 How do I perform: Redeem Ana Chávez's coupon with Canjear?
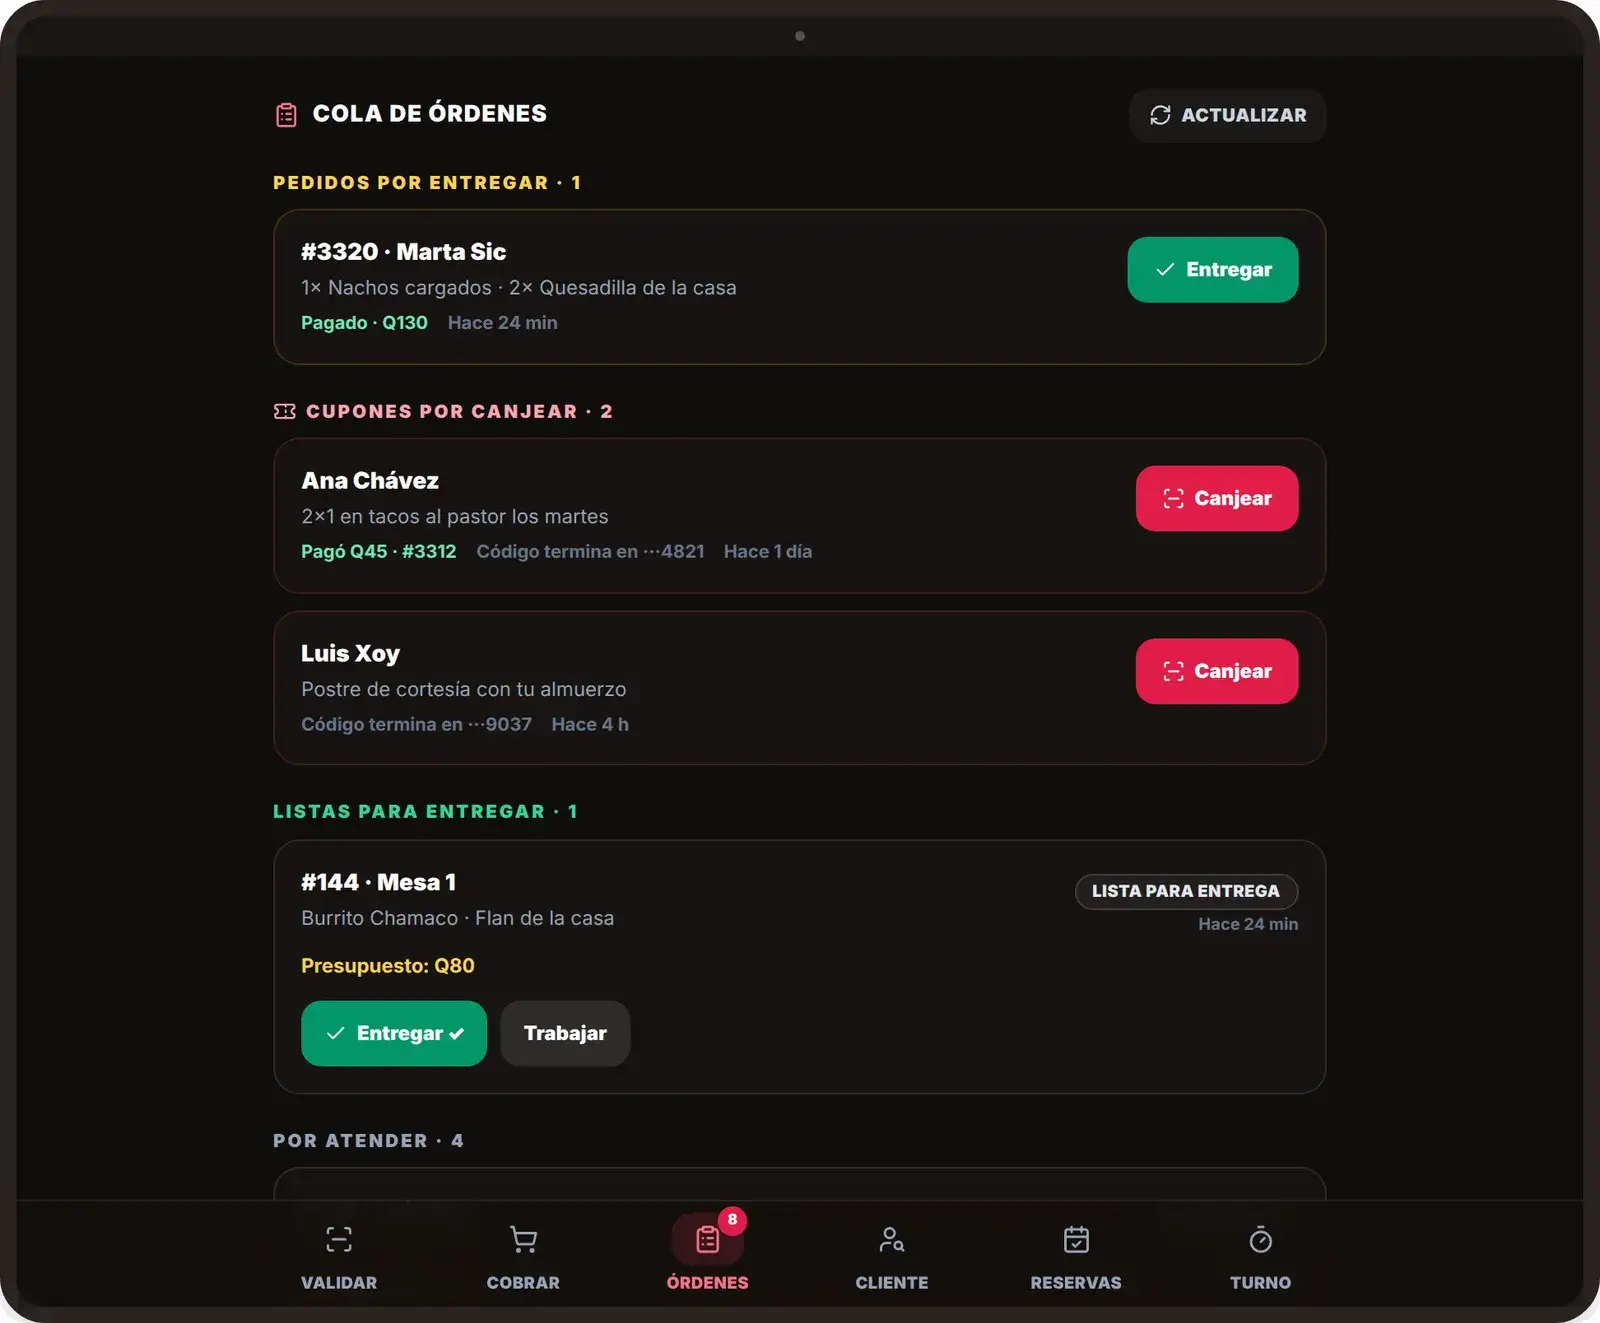(1217, 498)
